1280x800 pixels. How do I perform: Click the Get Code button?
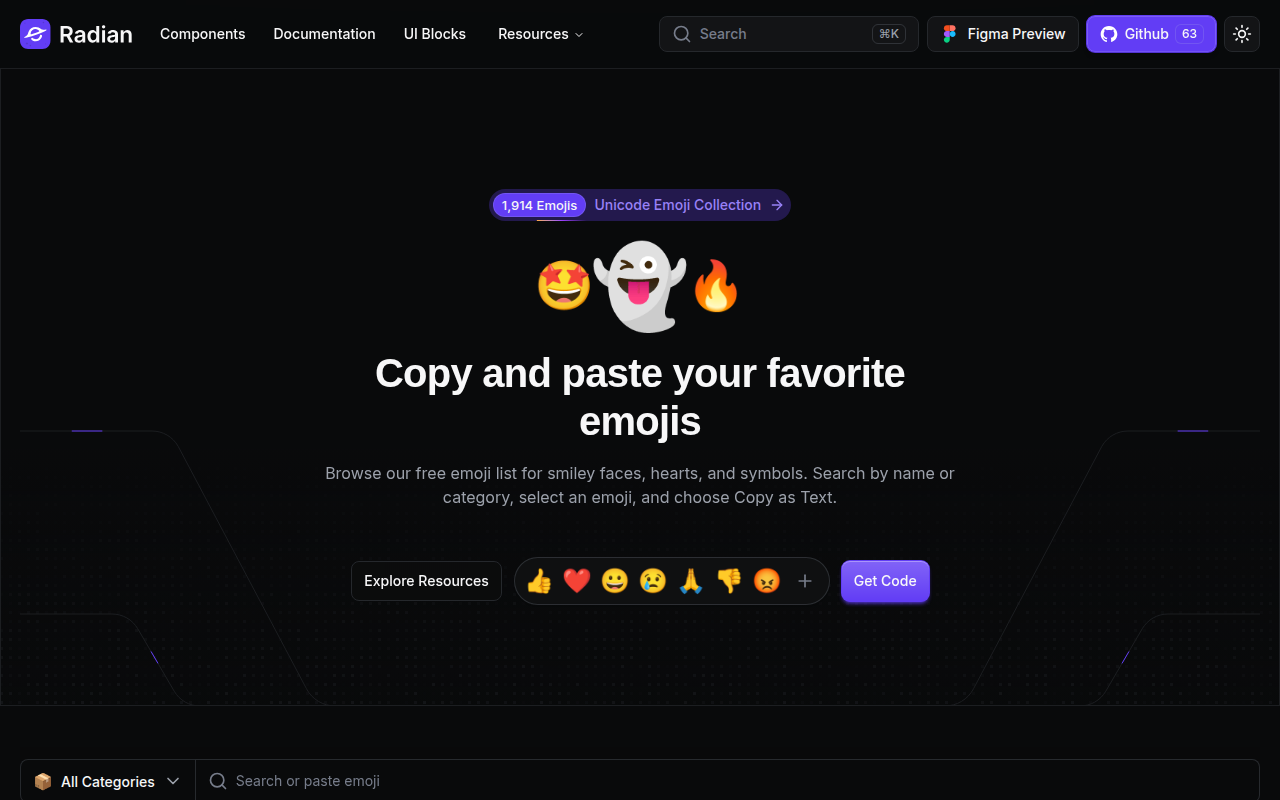(x=885, y=581)
